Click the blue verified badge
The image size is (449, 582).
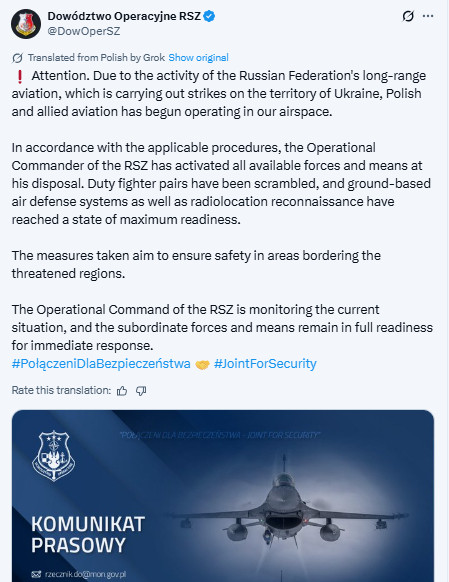pyautogui.click(x=209, y=16)
